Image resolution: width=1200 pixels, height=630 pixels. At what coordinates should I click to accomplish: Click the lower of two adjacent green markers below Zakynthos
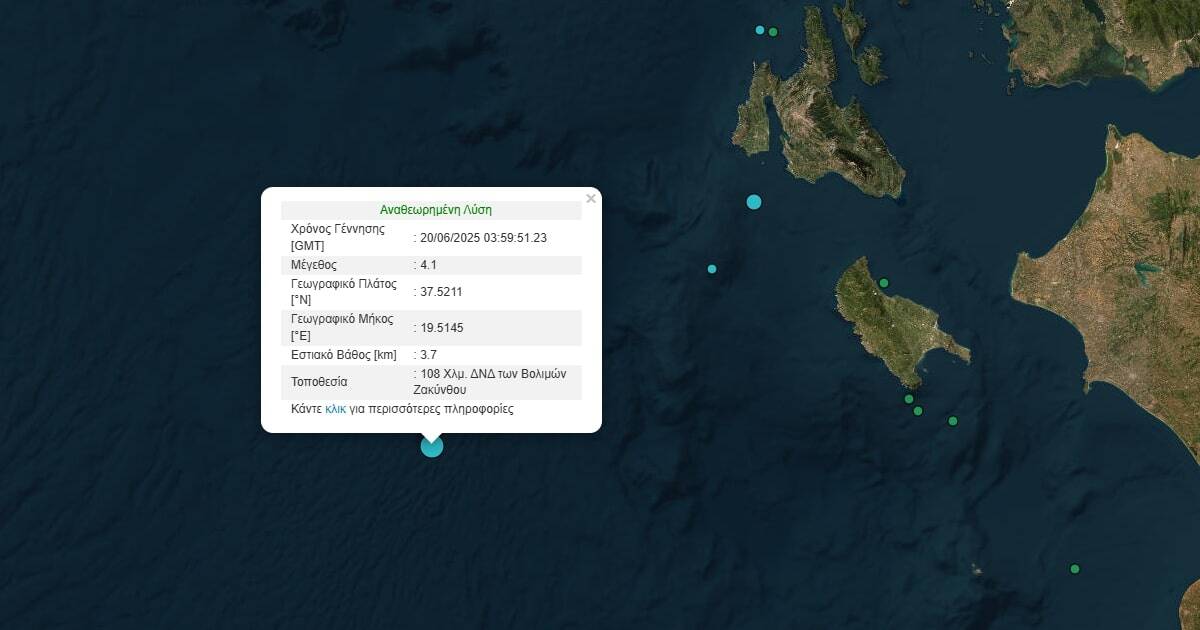(x=918, y=411)
